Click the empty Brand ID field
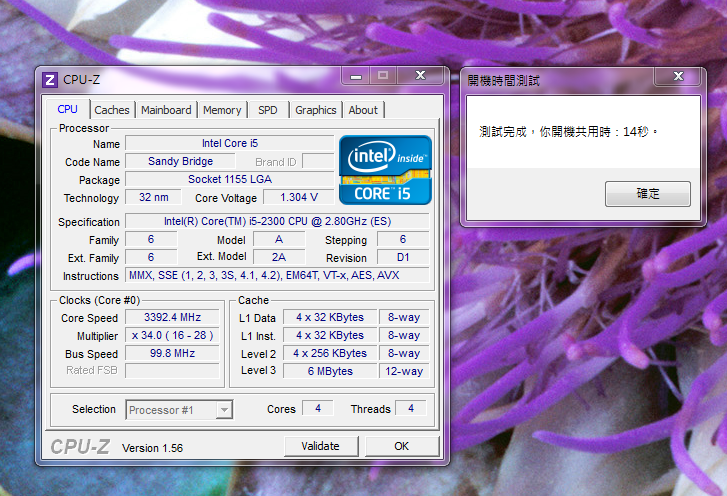The height and width of the screenshot is (496, 727). pyautogui.click(x=318, y=161)
